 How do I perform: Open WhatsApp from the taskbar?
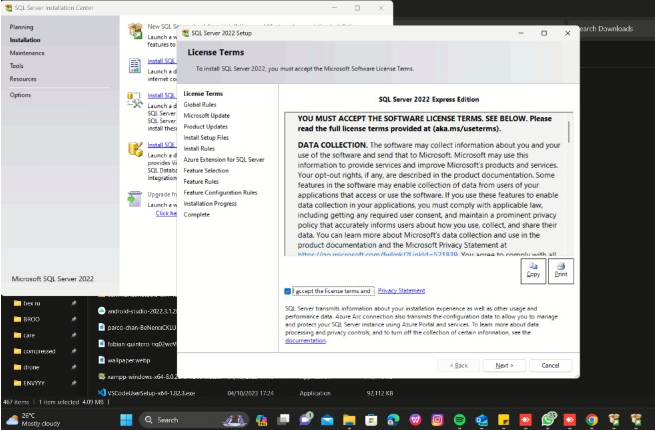548,419
